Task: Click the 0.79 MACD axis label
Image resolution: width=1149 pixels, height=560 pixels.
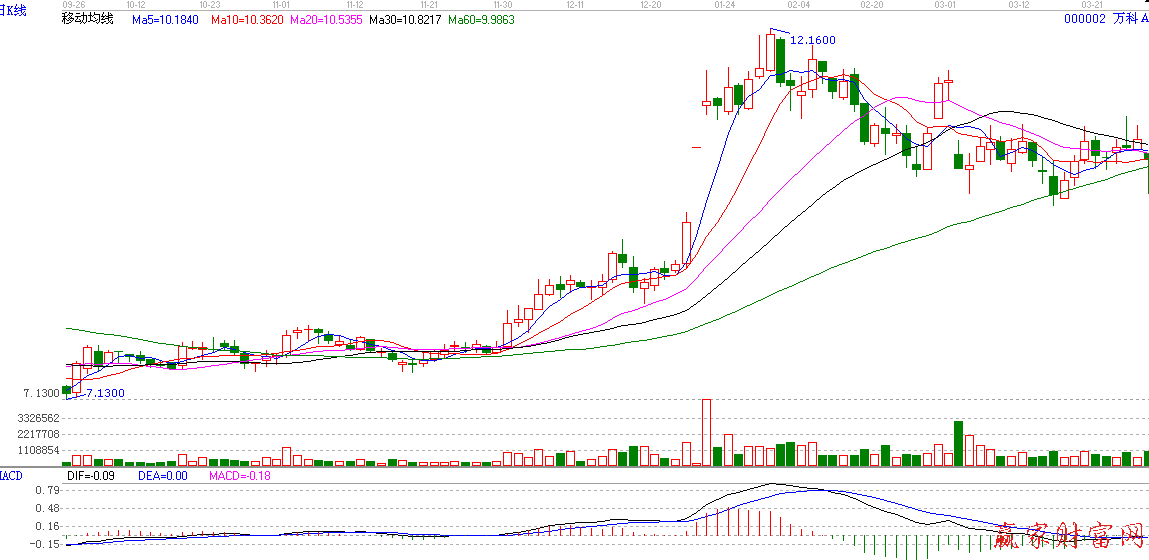Action: point(45,491)
